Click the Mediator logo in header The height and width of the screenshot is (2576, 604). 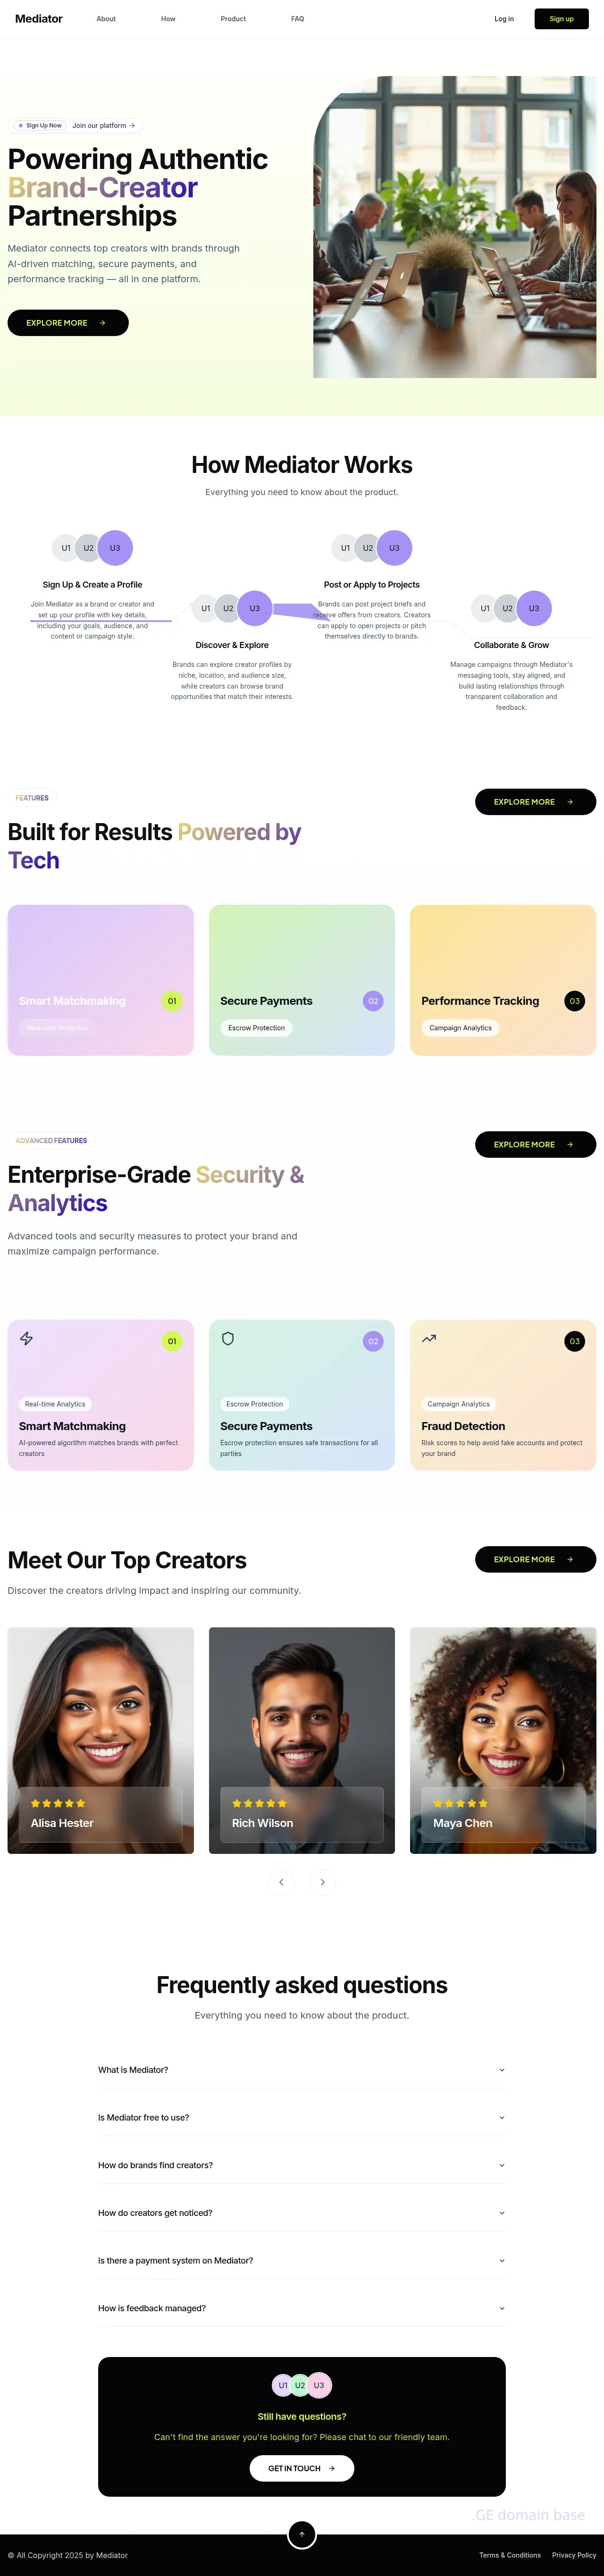(x=39, y=19)
